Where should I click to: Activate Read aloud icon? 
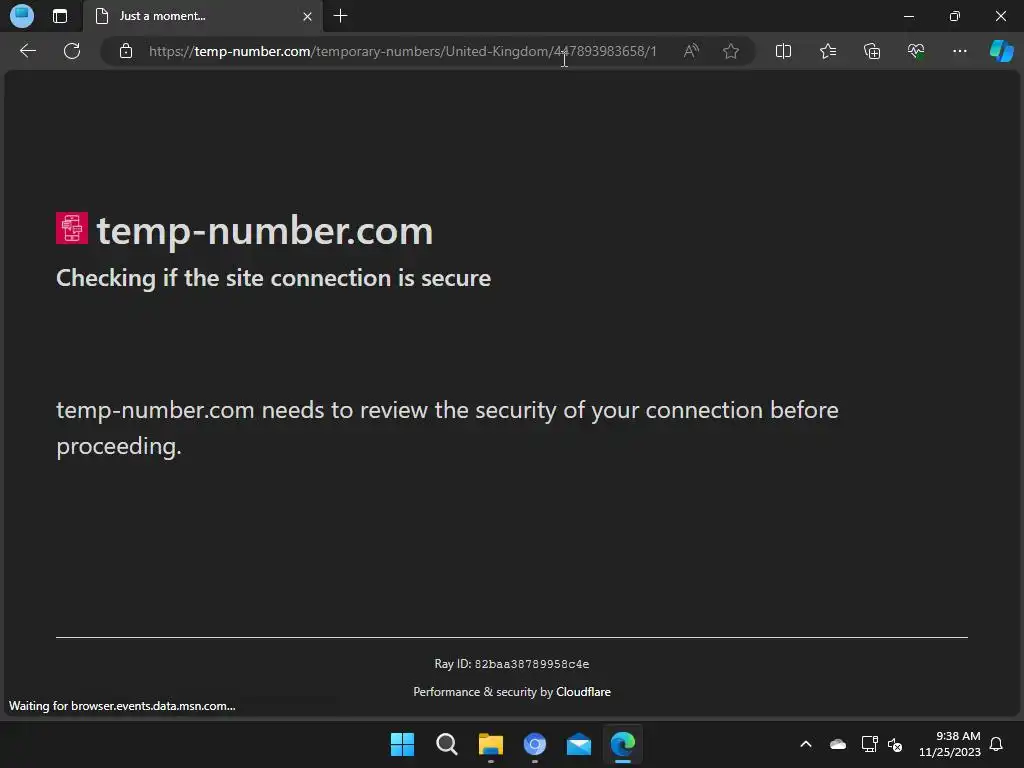[691, 51]
